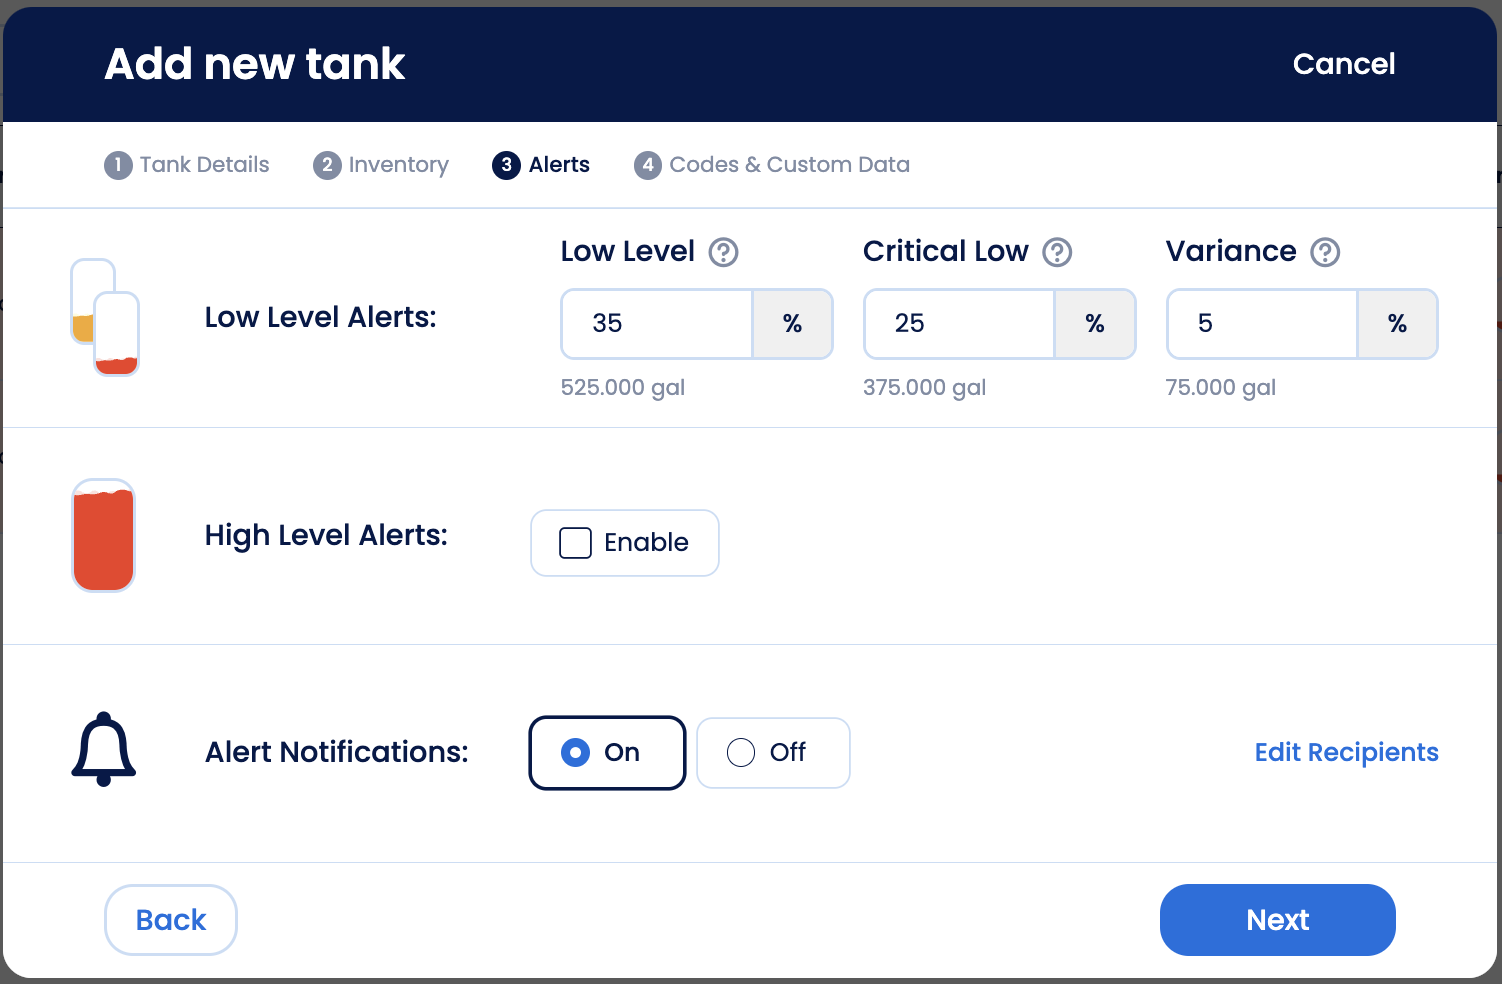Screen dimensions: 1502x984
Task: Click the Variance help question icon
Action: 1325,252
